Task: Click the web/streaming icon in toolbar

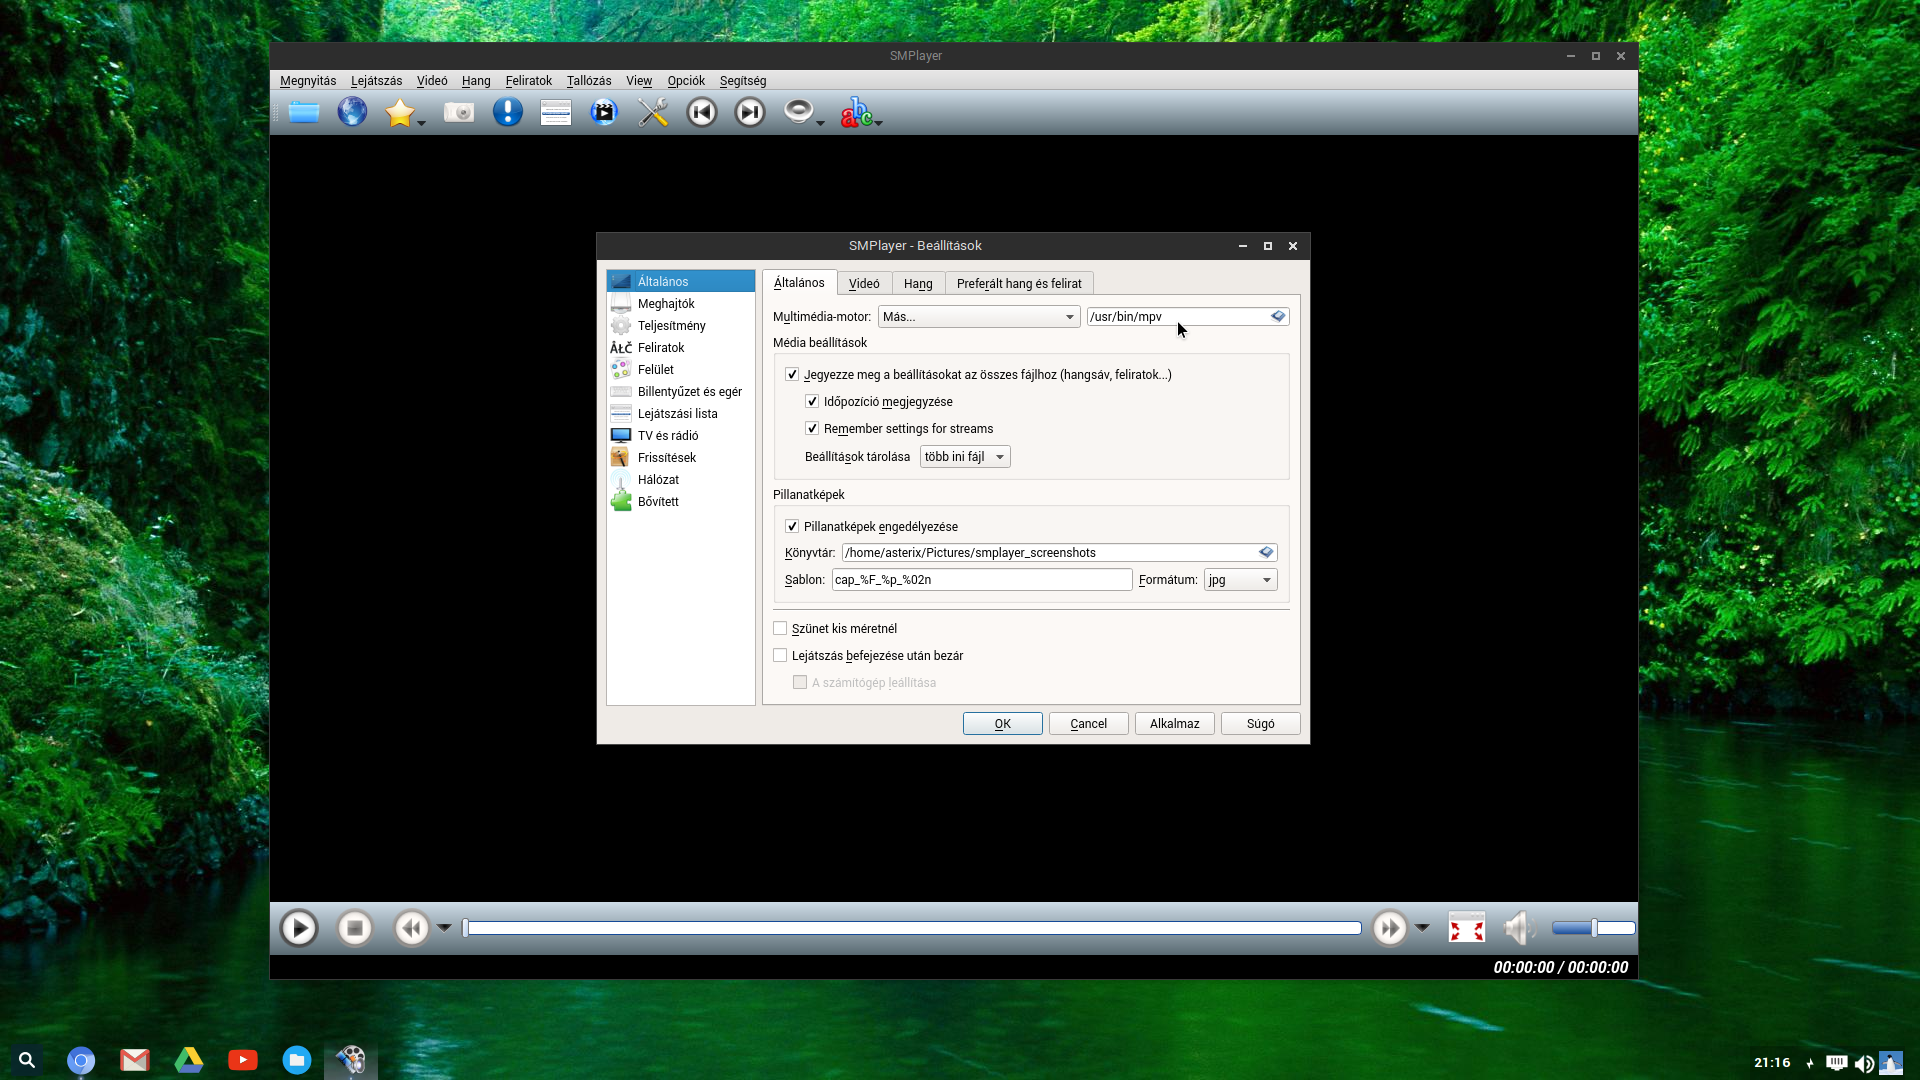Action: click(x=352, y=112)
